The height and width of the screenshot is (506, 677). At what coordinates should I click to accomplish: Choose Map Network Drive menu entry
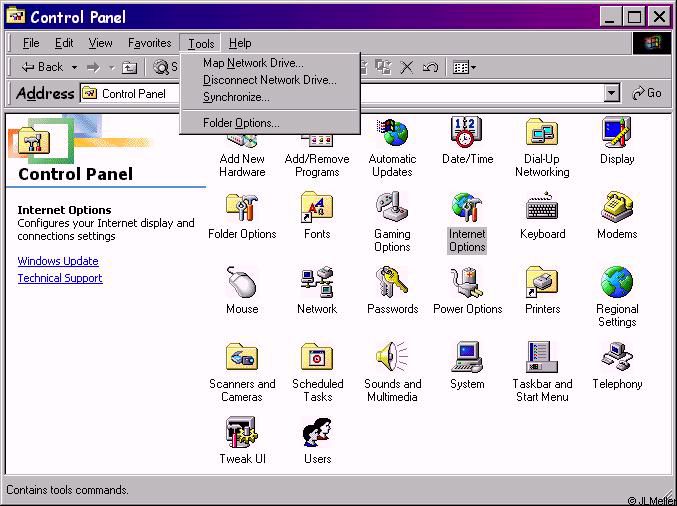point(270,63)
